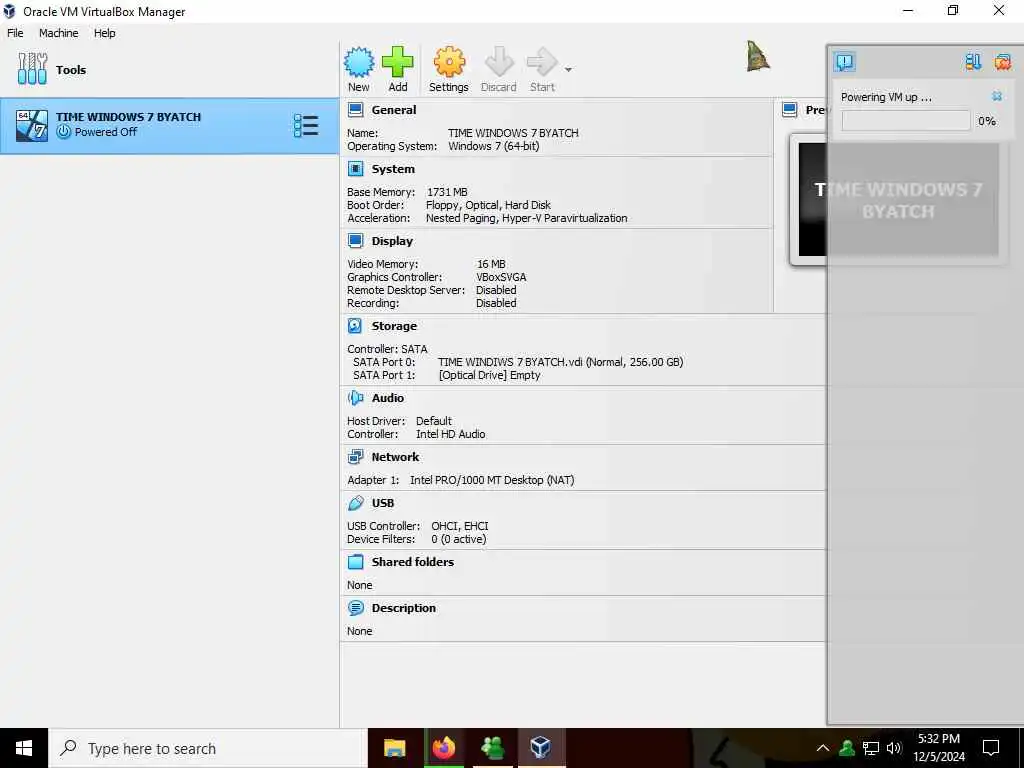Image resolution: width=1024 pixels, height=768 pixels.
Task: Click the Powering VM up progress bar
Action: pyautogui.click(x=906, y=121)
